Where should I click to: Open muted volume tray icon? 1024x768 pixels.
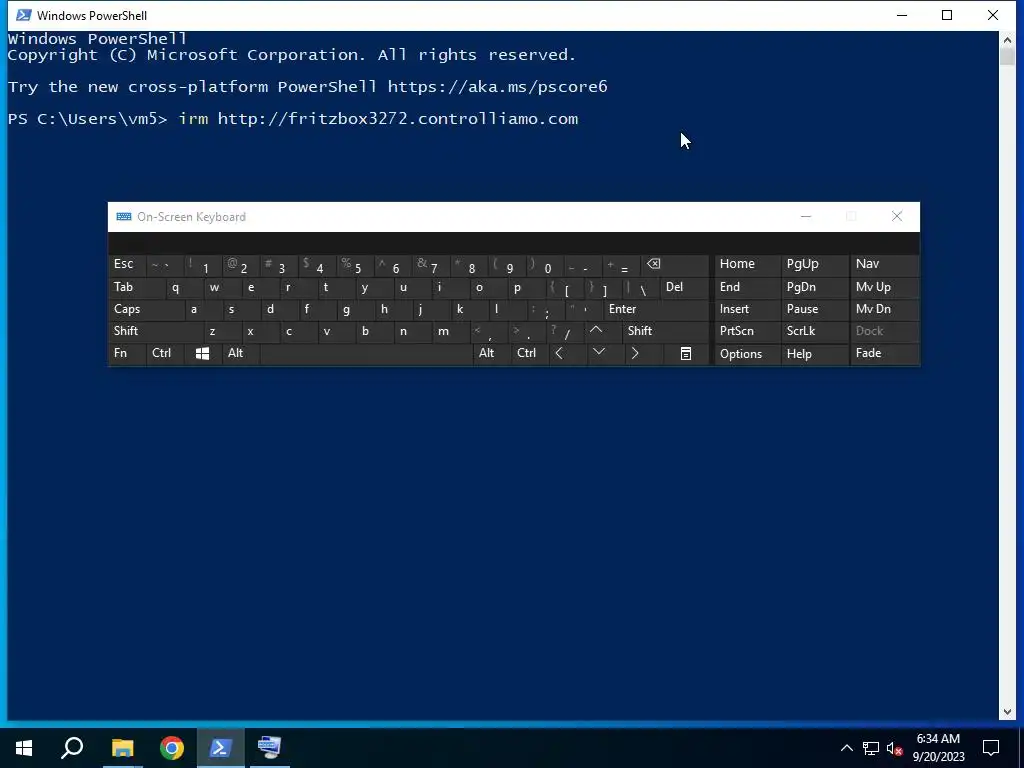894,748
